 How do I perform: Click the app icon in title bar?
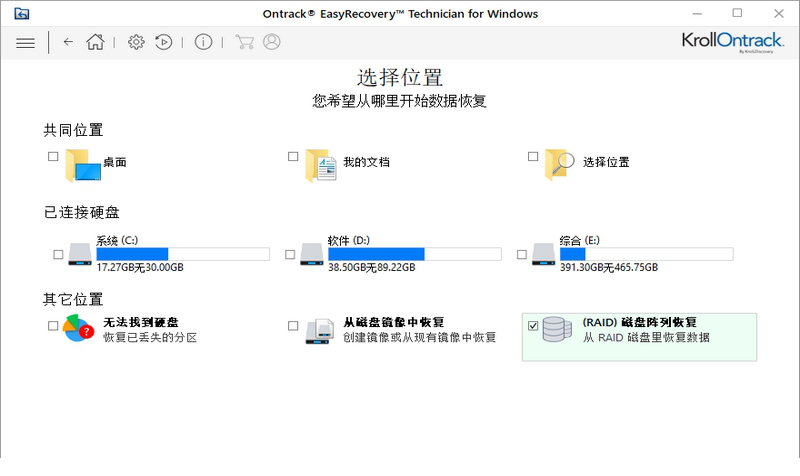pos(21,14)
